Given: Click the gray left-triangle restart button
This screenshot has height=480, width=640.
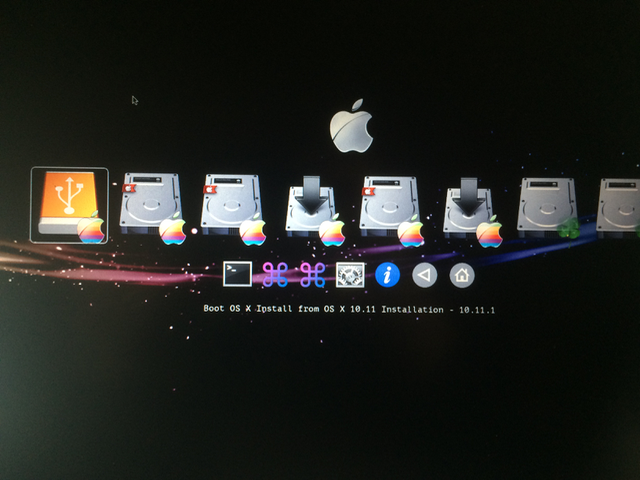Looking at the screenshot, I should tap(424, 275).
